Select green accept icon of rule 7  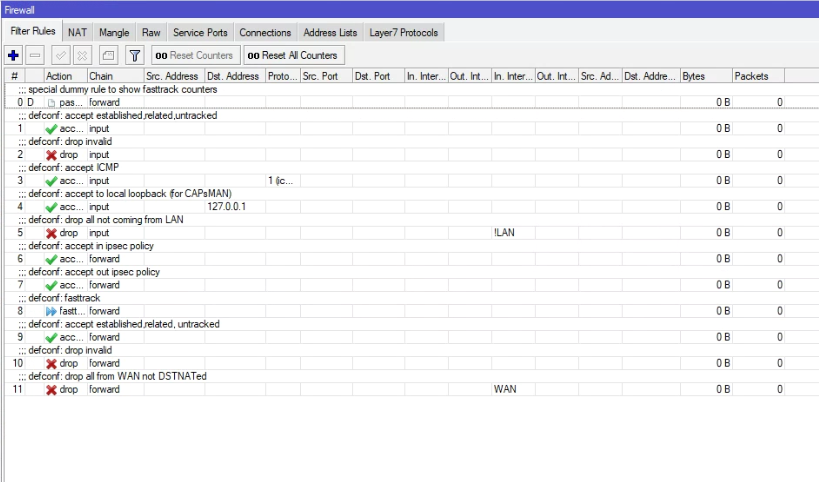coord(51,285)
